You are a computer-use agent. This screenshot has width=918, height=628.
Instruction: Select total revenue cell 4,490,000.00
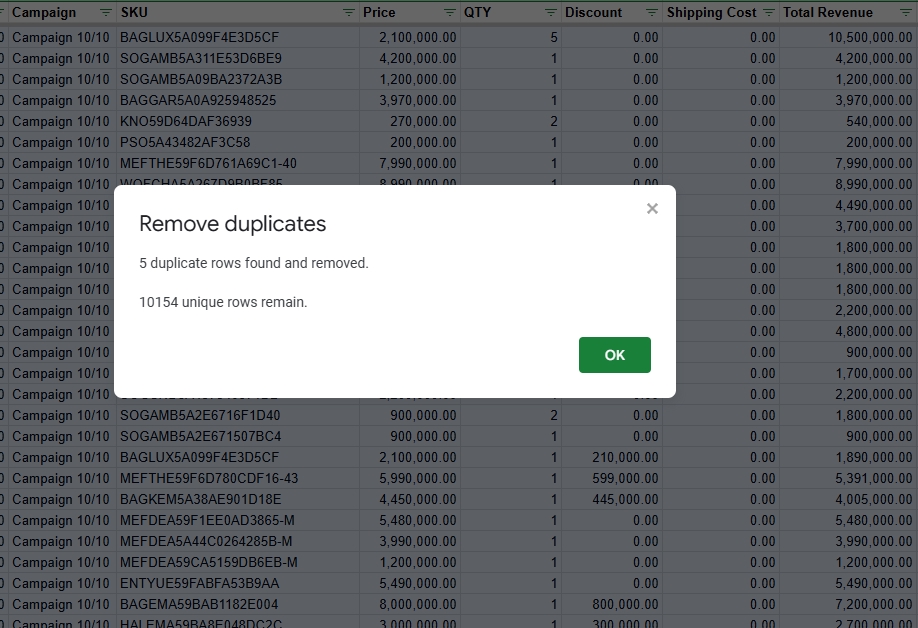[x=848, y=206]
